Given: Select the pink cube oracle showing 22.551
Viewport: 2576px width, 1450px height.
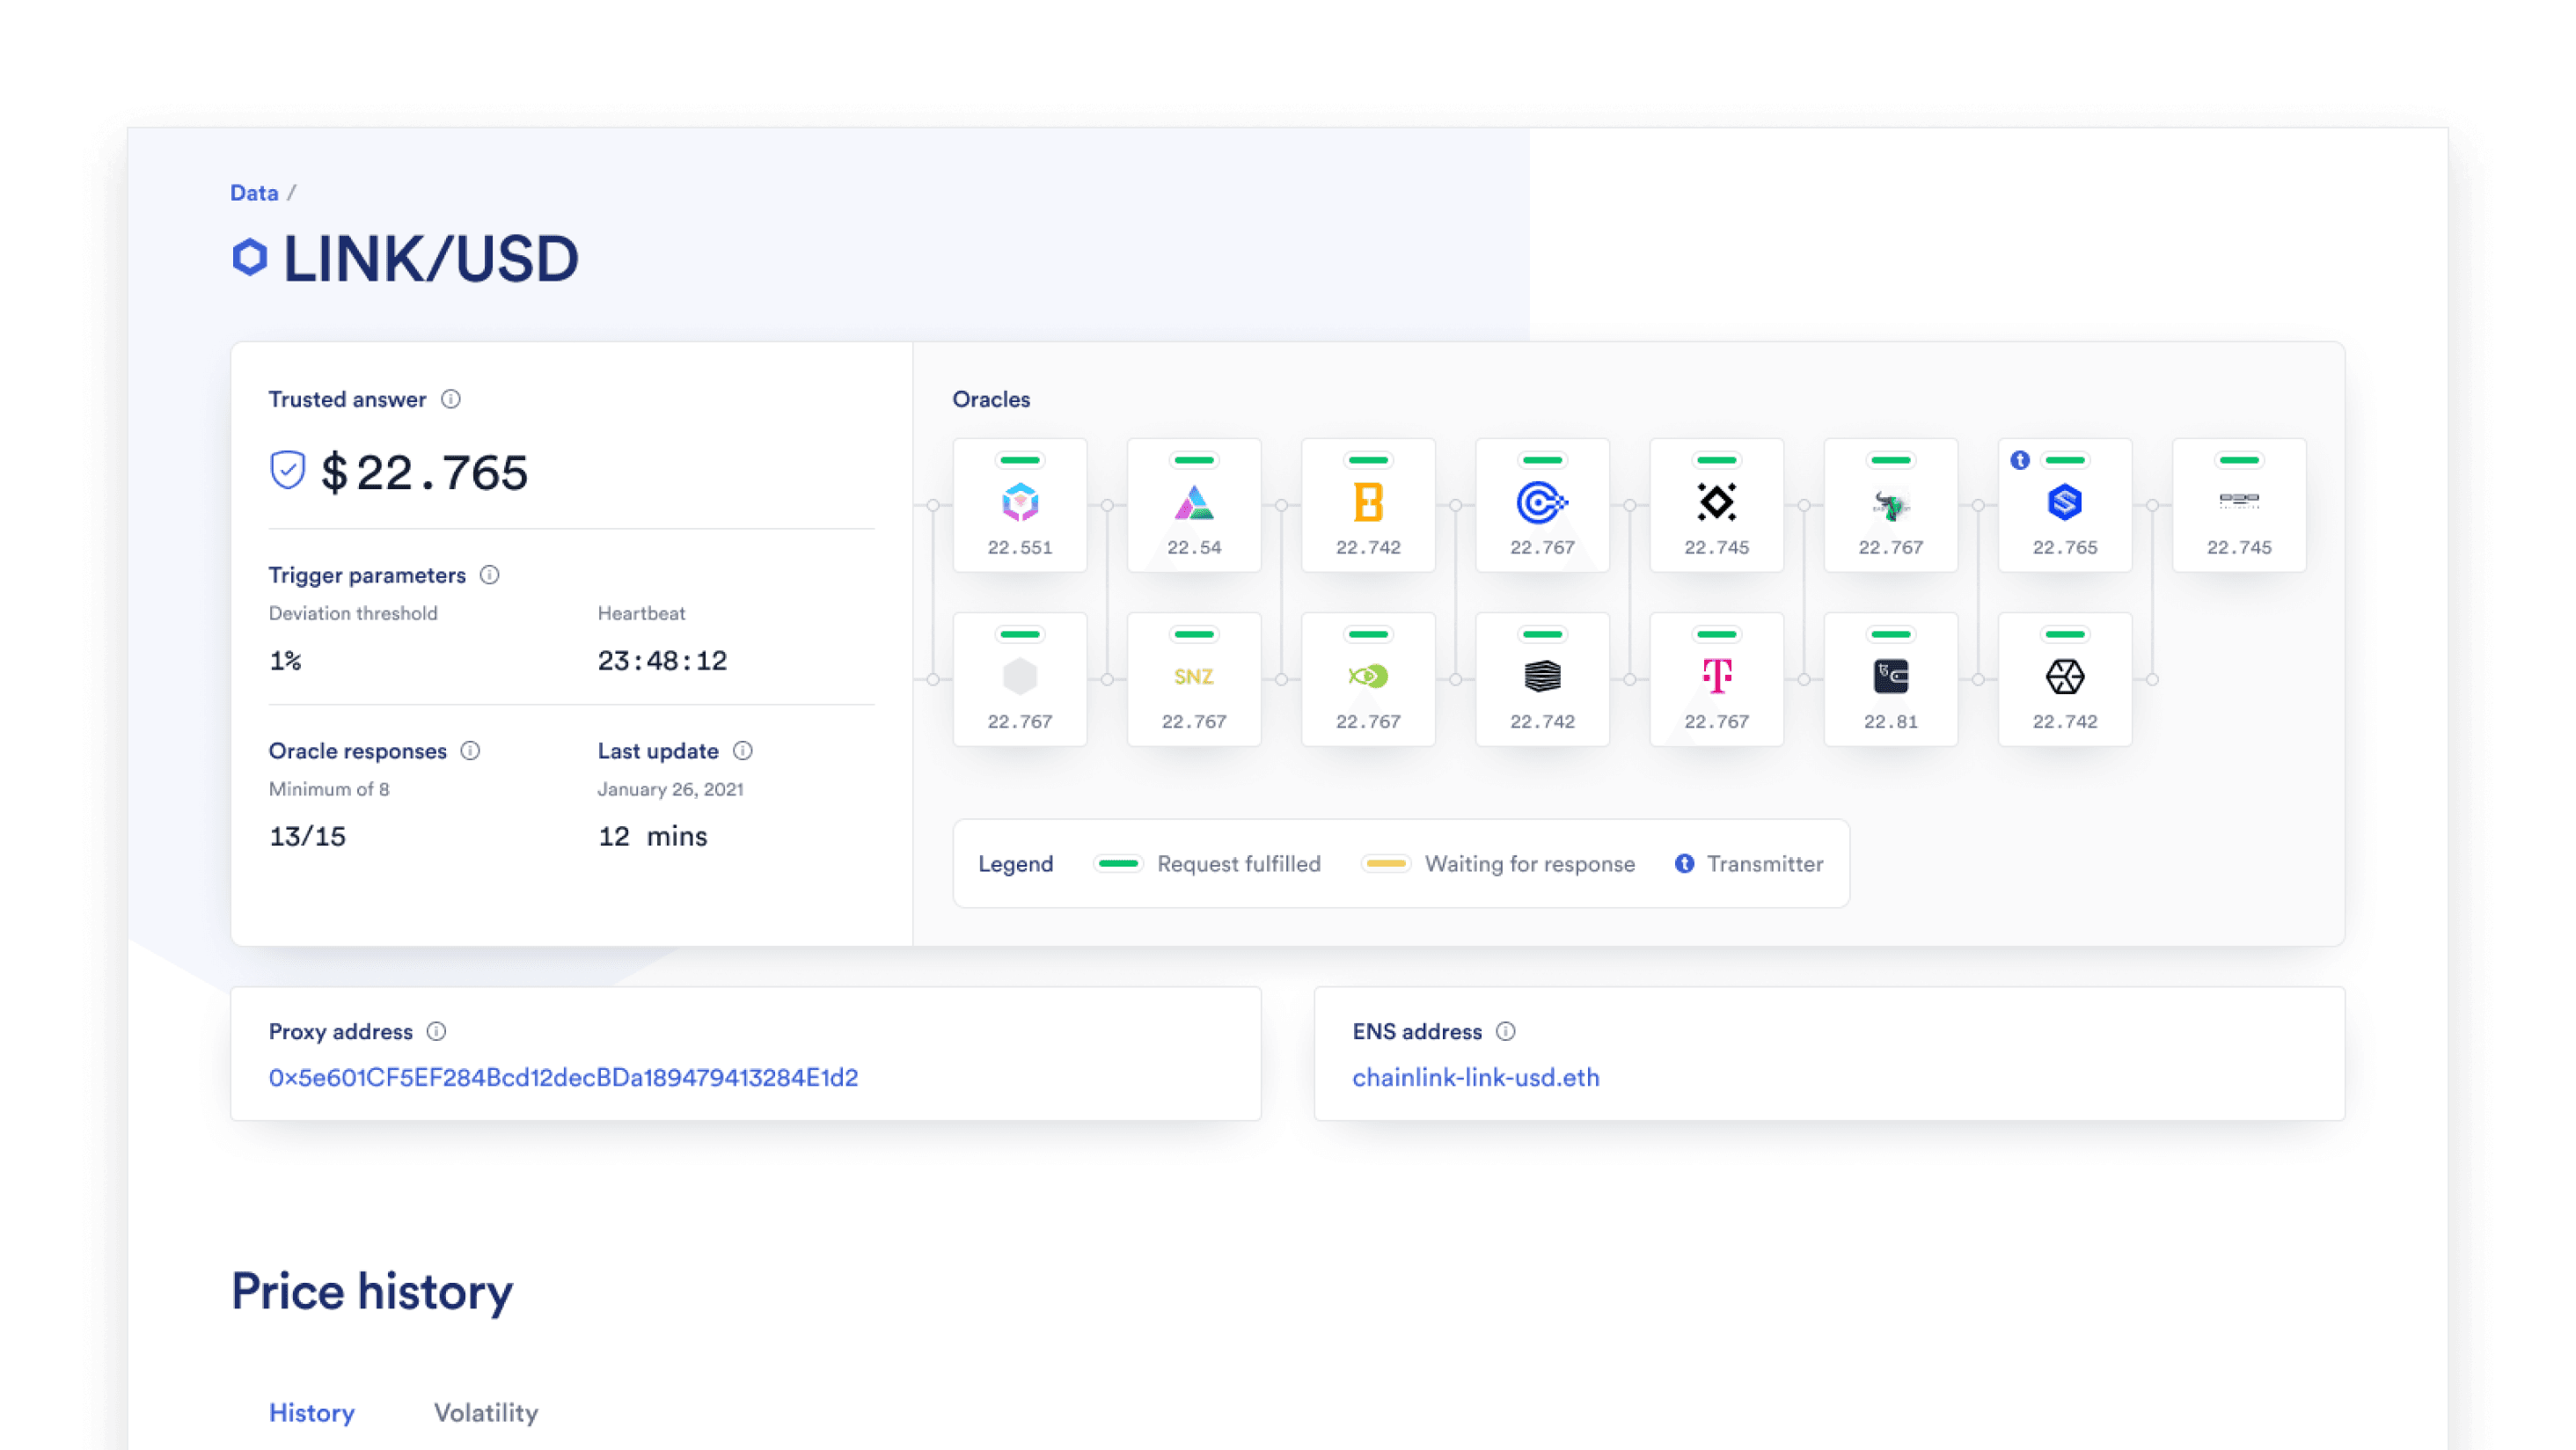Looking at the screenshot, I should (x=1020, y=505).
